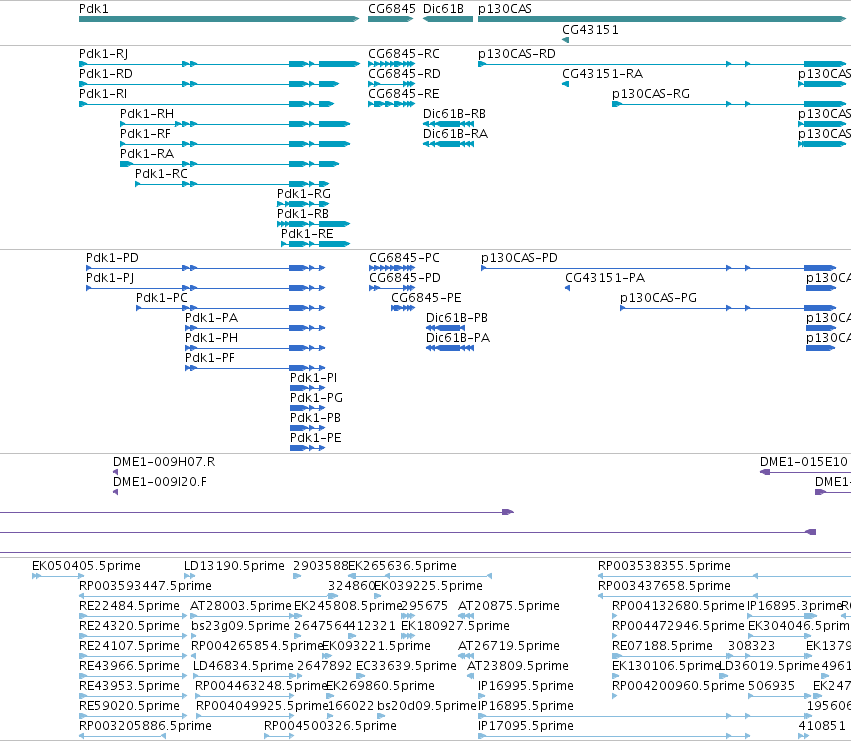This screenshot has width=851, height=741.
Task: Click EST RP003538355.5prime
Action: pyautogui.click(x=664, y=566)
